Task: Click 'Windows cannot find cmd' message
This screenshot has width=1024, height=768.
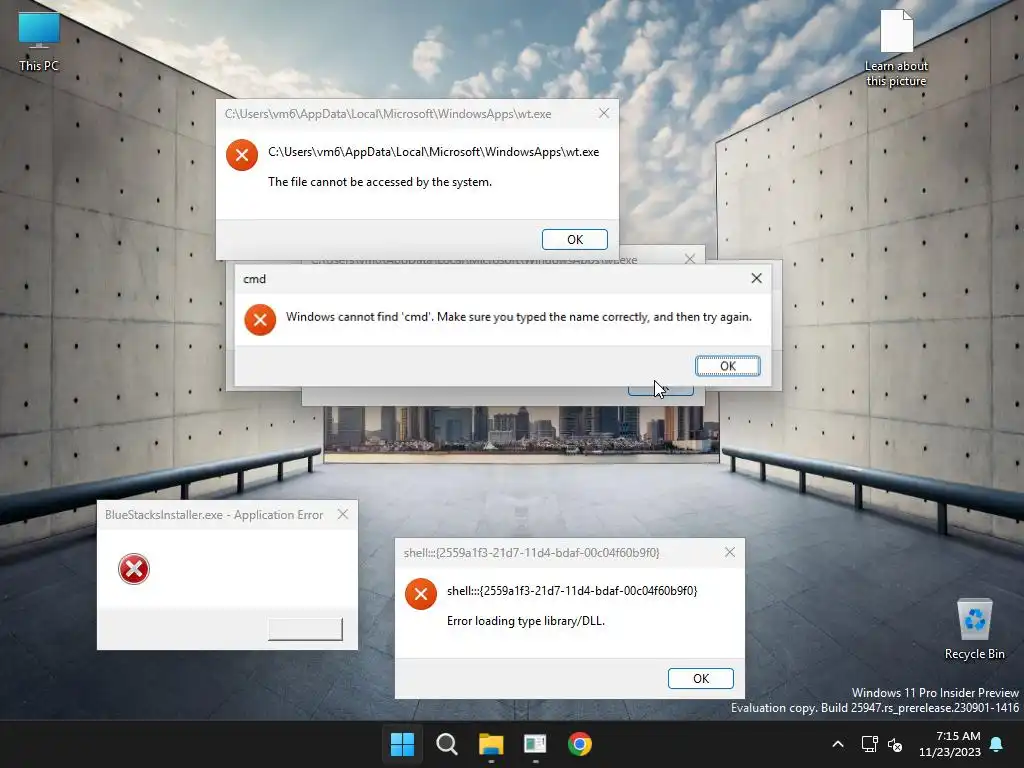Action: (x=519, y=317)
